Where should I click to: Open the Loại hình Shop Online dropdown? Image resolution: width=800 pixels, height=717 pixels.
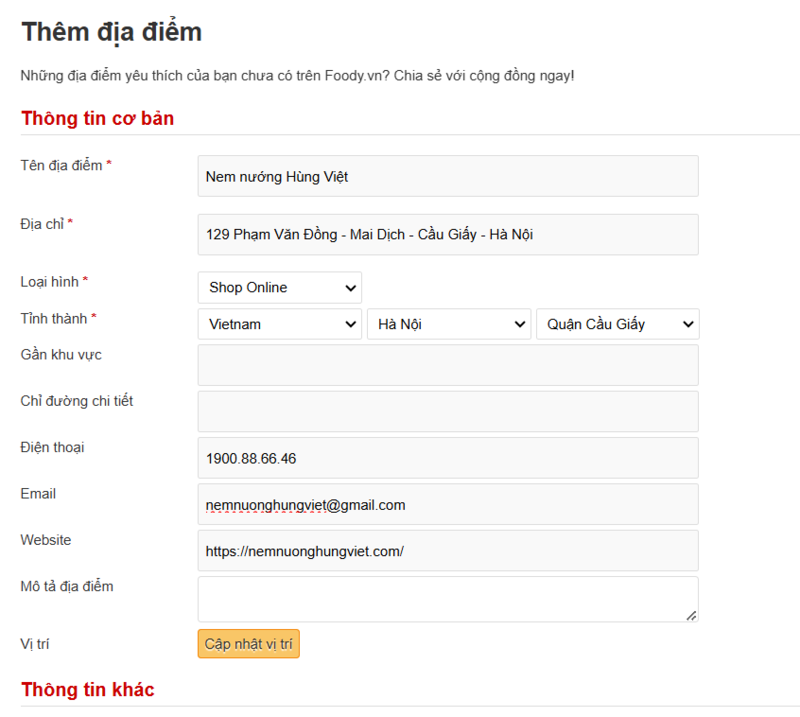click(x=279, y=288)
